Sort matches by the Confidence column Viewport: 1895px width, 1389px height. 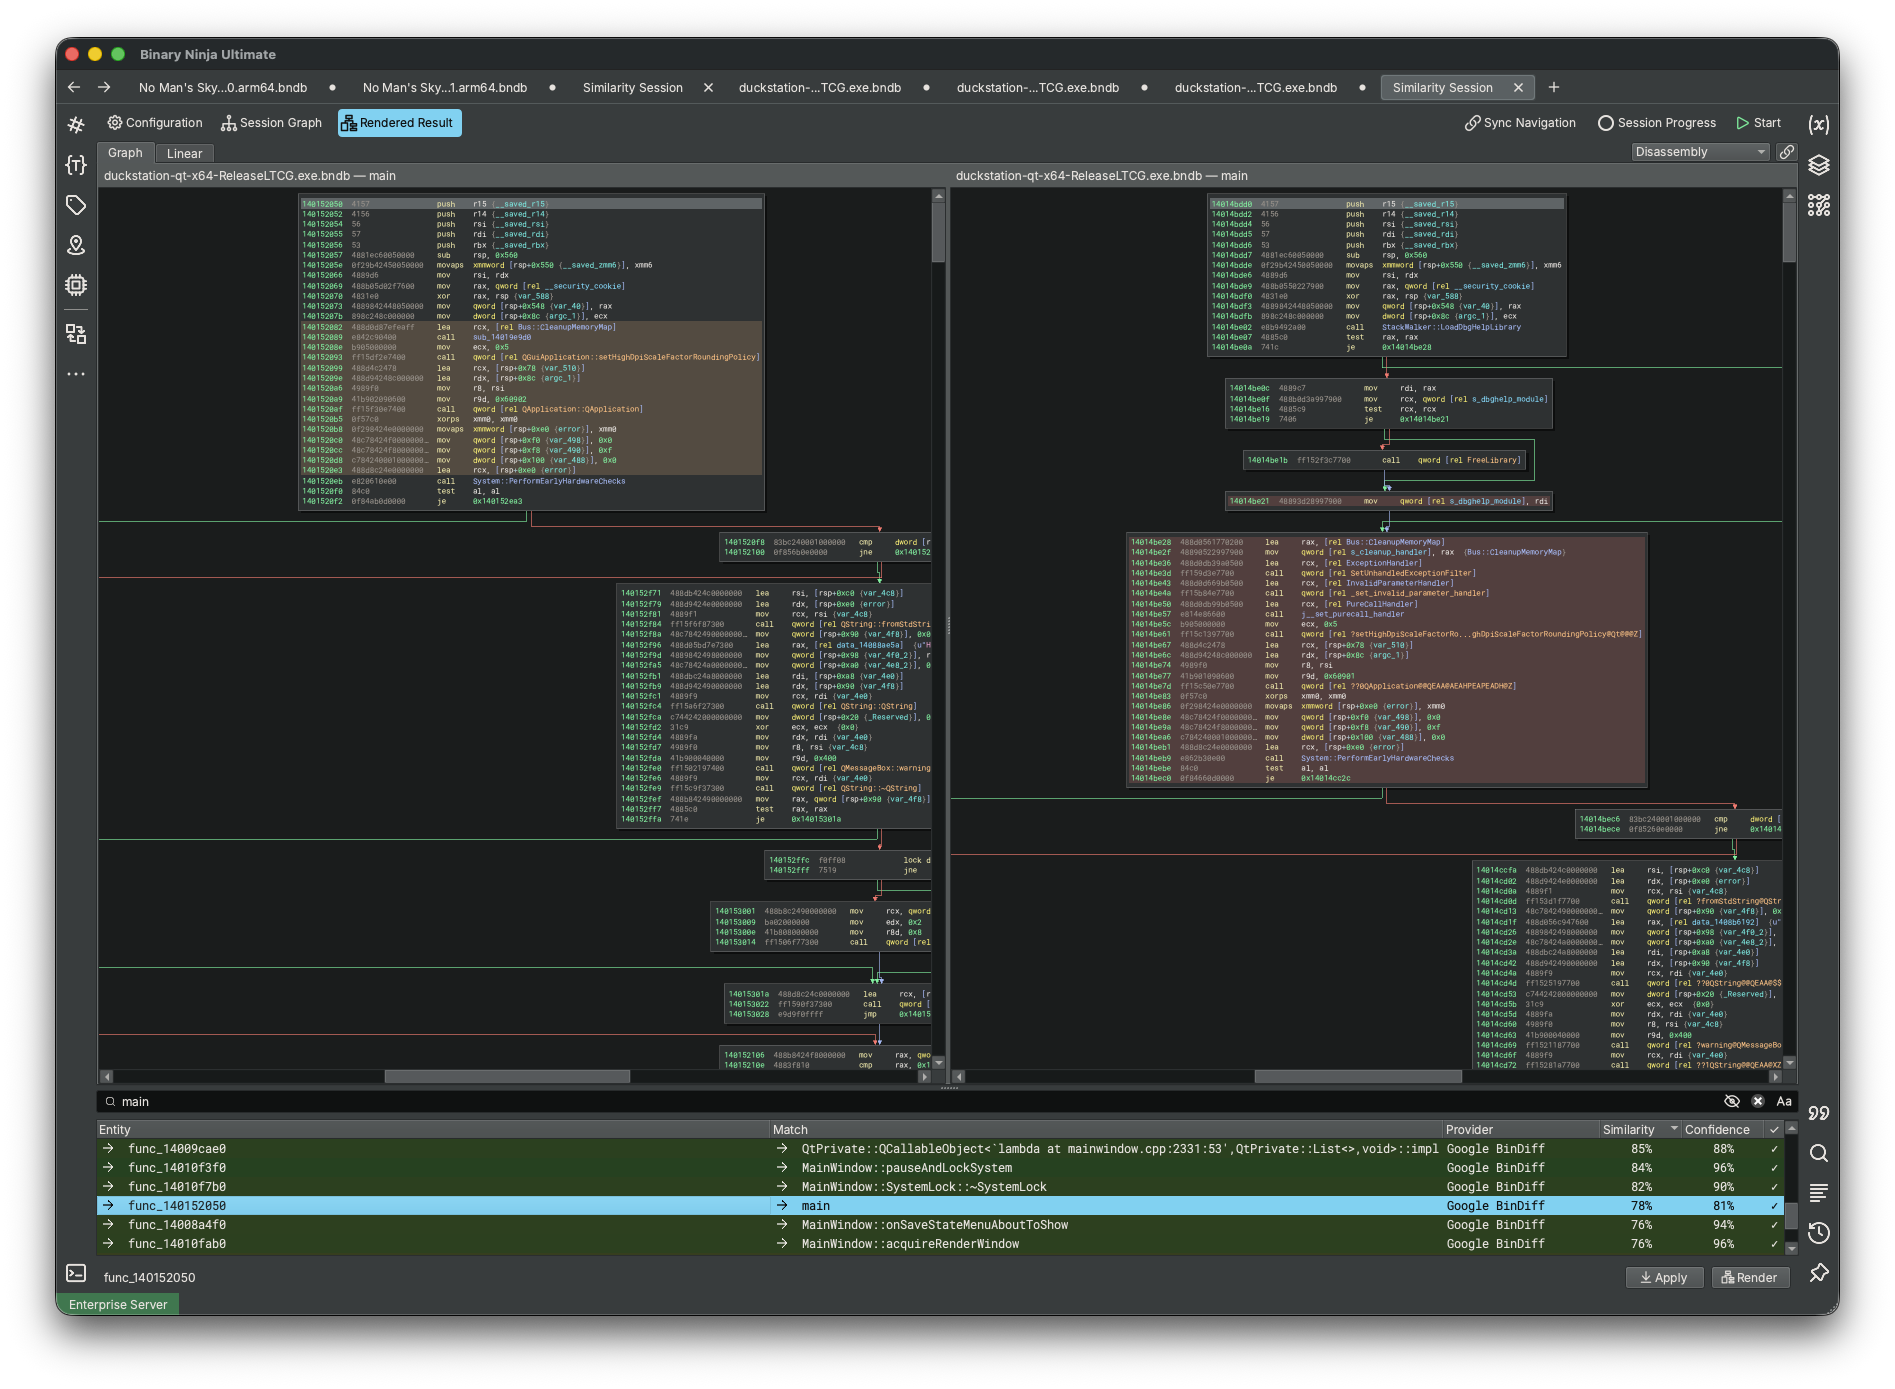(1722, 1130)
